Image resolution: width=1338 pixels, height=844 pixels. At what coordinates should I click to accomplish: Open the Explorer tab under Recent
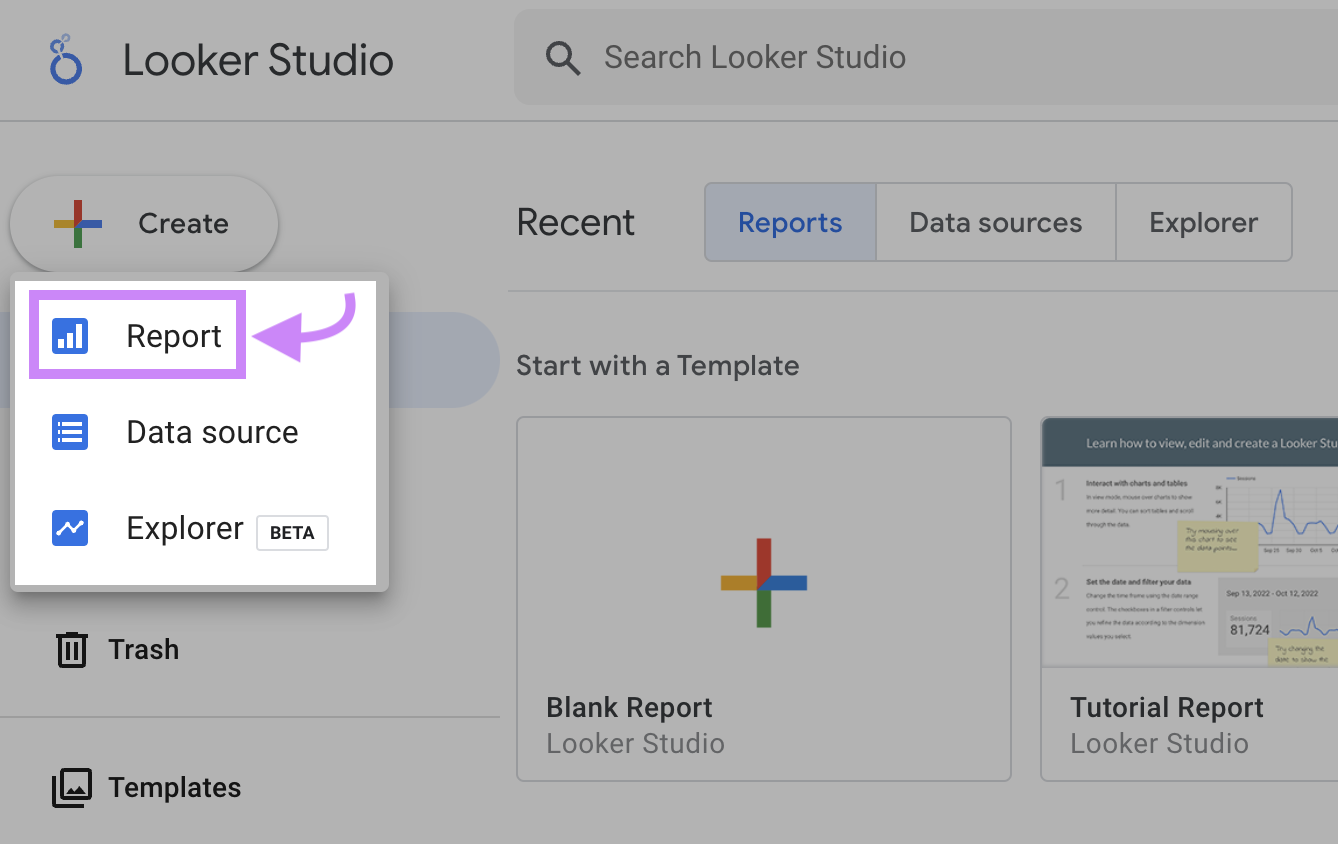point(1204,222)
